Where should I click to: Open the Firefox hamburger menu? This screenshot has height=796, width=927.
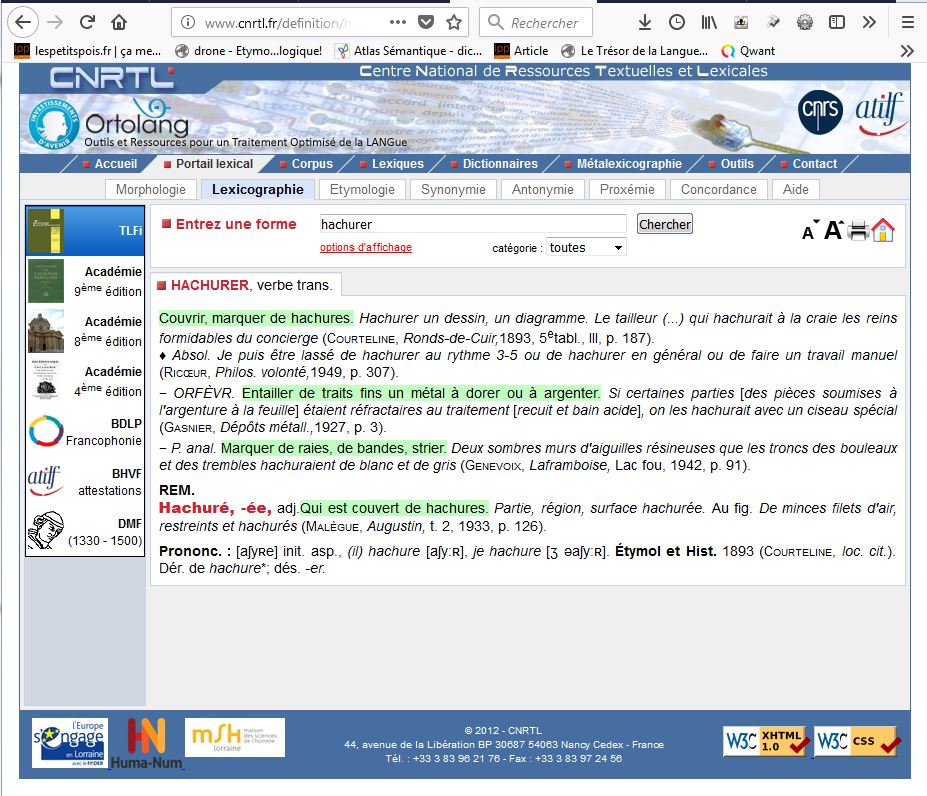click(x=908, y=22)
